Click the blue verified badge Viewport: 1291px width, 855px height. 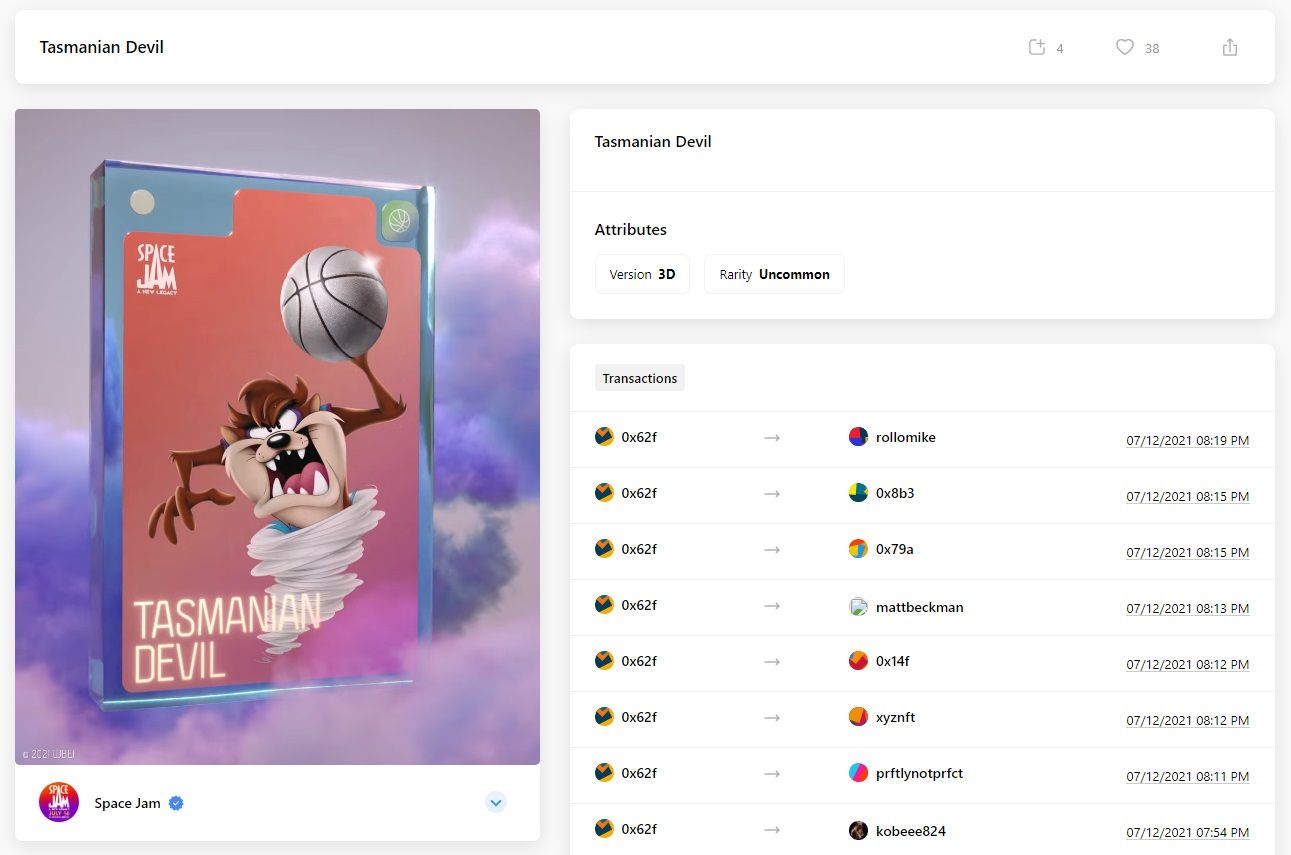point(176,803)
